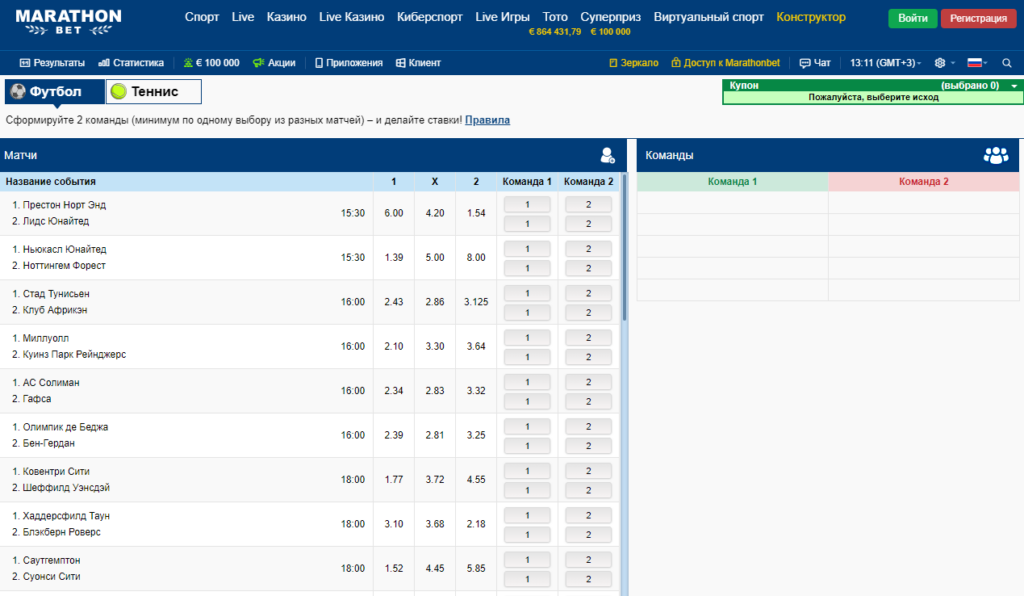This screenshot has height=596, width=1024.
Task: Click odds 1.77 for Ковентри Сити
Action: point(394,479)
